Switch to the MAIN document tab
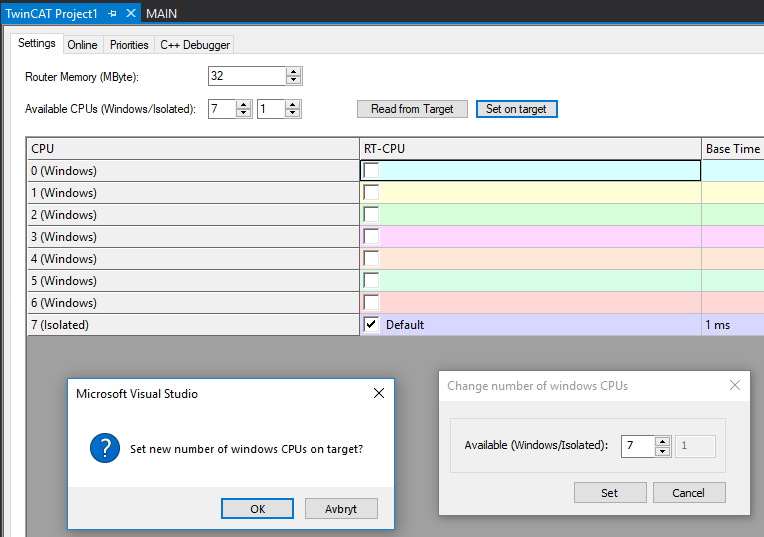Viewport: 764px width, 537px height. [x=161, y=14]
